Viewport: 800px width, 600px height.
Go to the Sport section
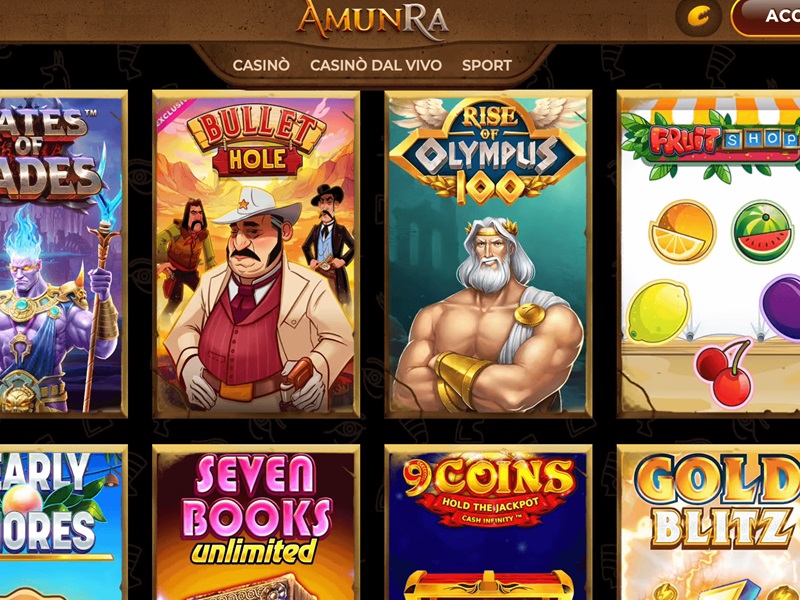point(487,65)
